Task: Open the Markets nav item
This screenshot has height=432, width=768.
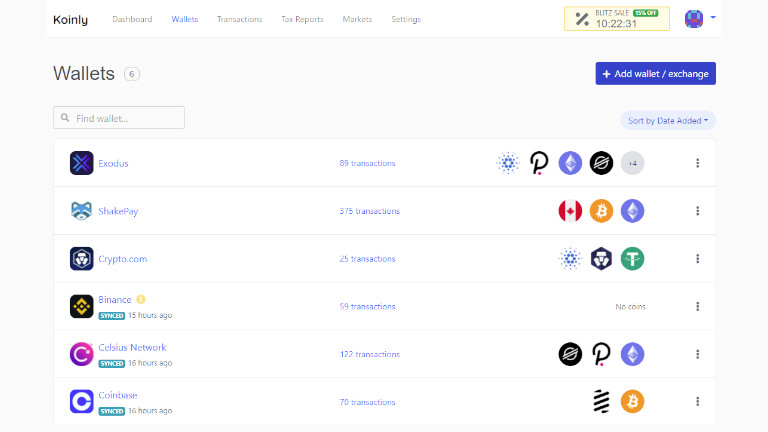Action: [357, 19]
